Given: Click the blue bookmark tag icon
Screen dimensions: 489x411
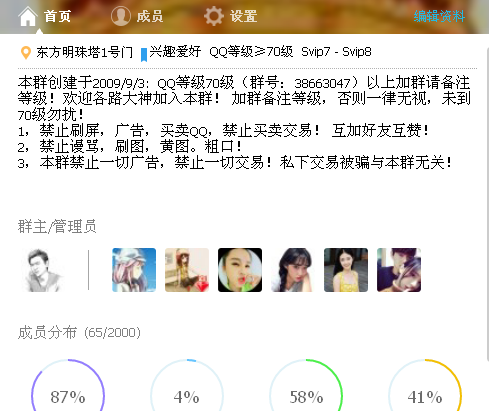Looking at the screenshot, I should pos(144,55).
